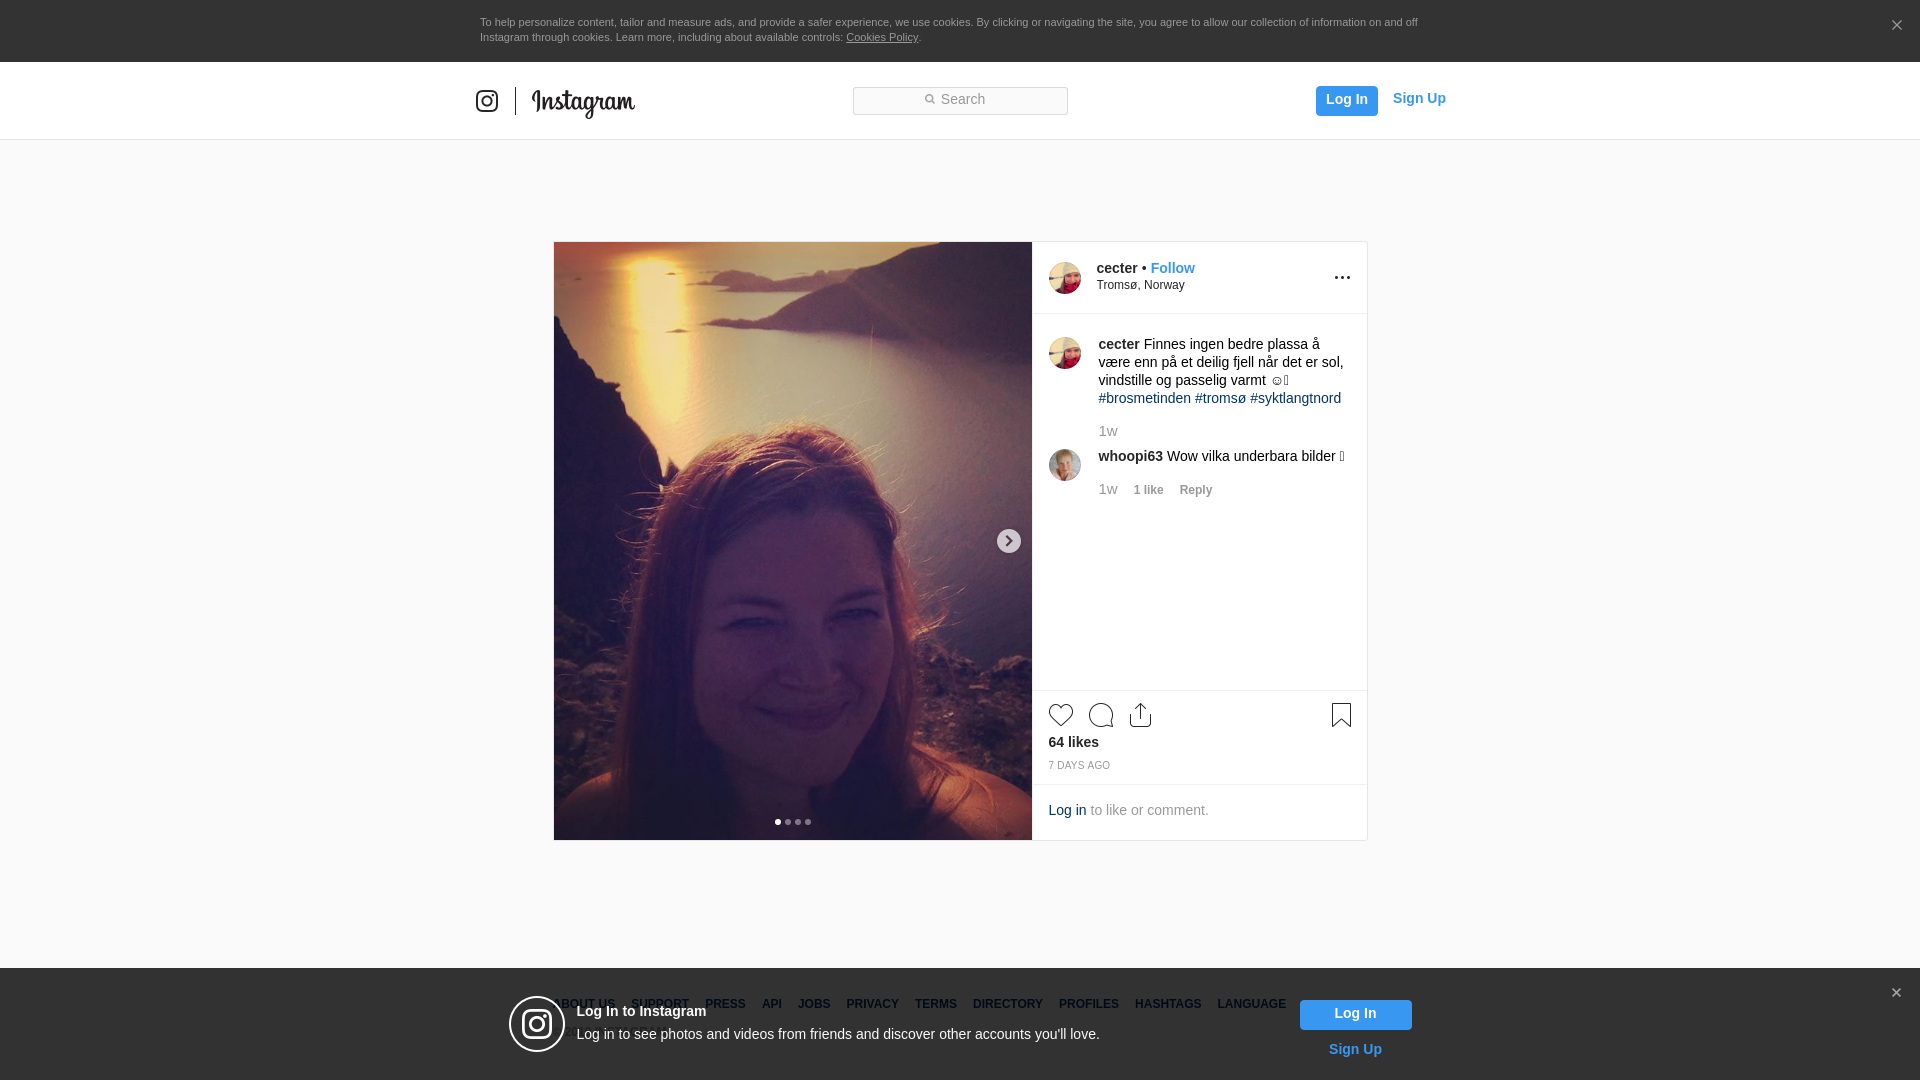Open the comment bubble icon
Image resolution: width=1920 pixels, height=1080 pixels.
tap(1100, 715)
